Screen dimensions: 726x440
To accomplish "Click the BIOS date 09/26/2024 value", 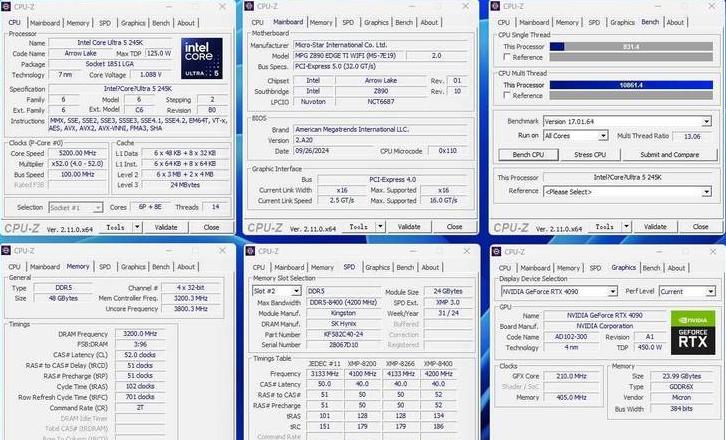I will (x=333, y=151).
